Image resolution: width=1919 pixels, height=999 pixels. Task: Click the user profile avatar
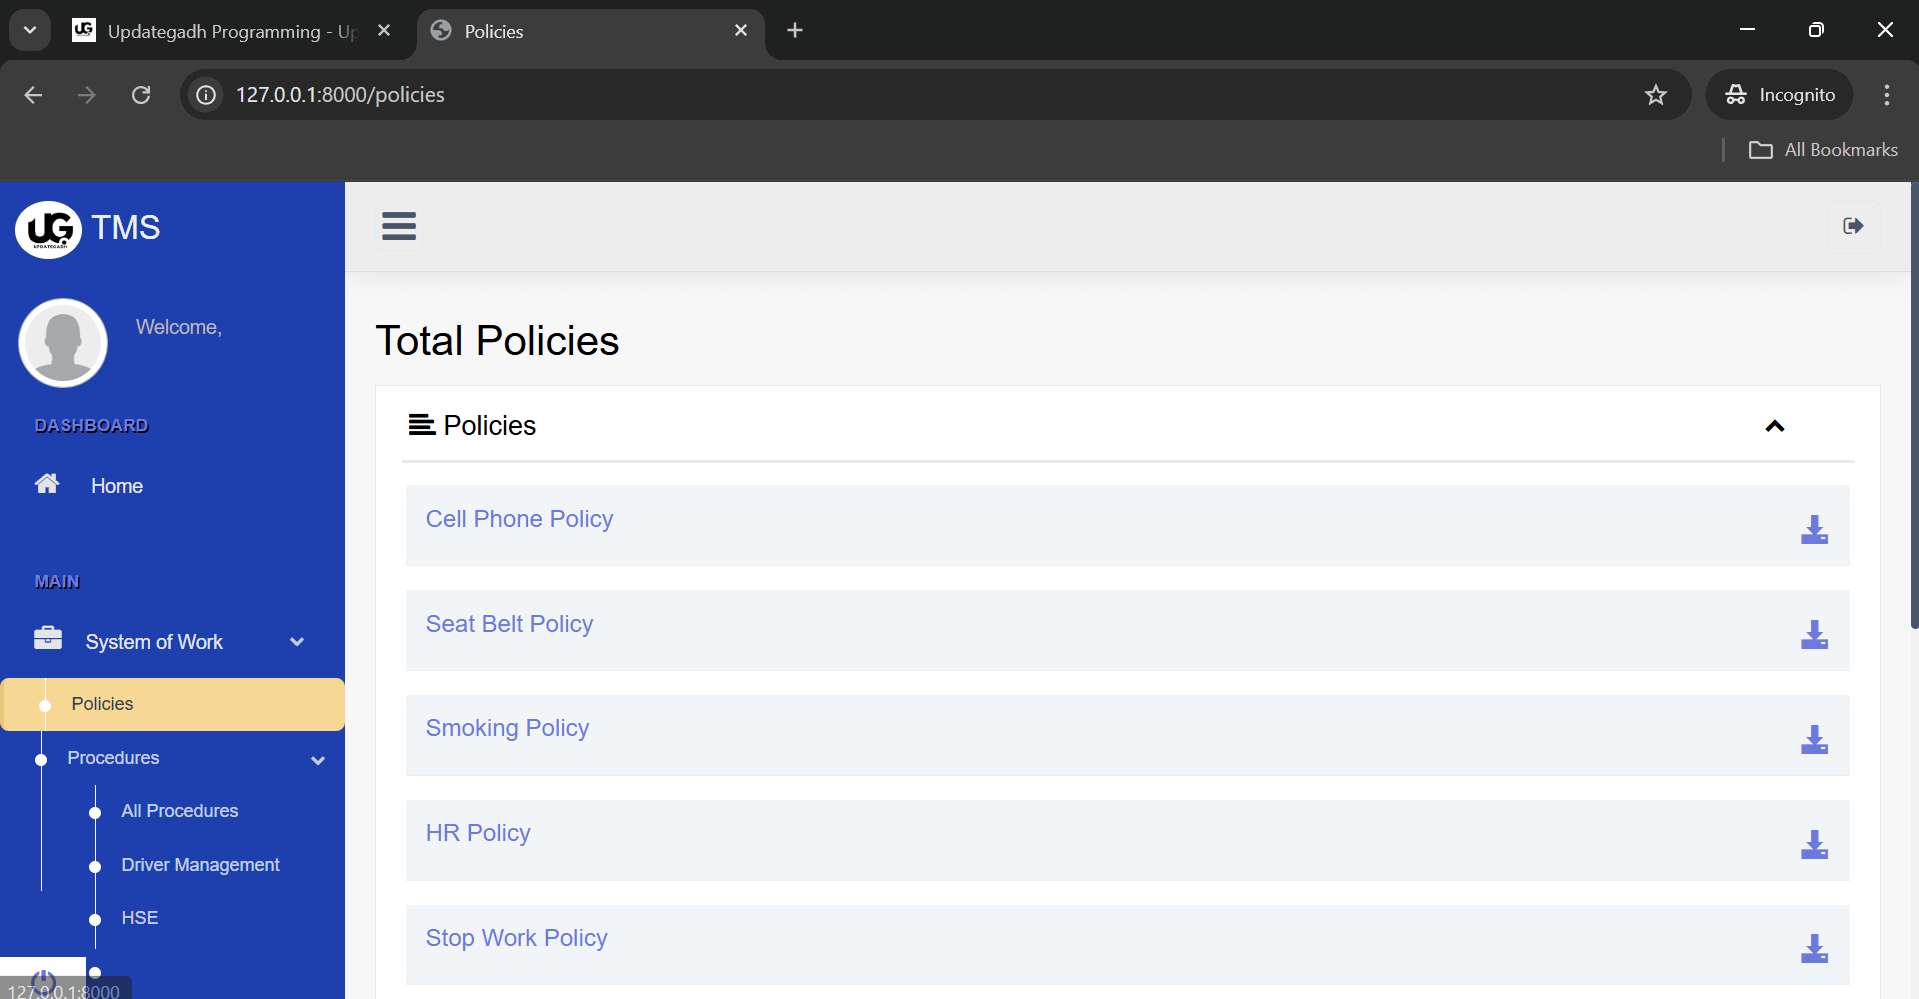click(62, 342)
